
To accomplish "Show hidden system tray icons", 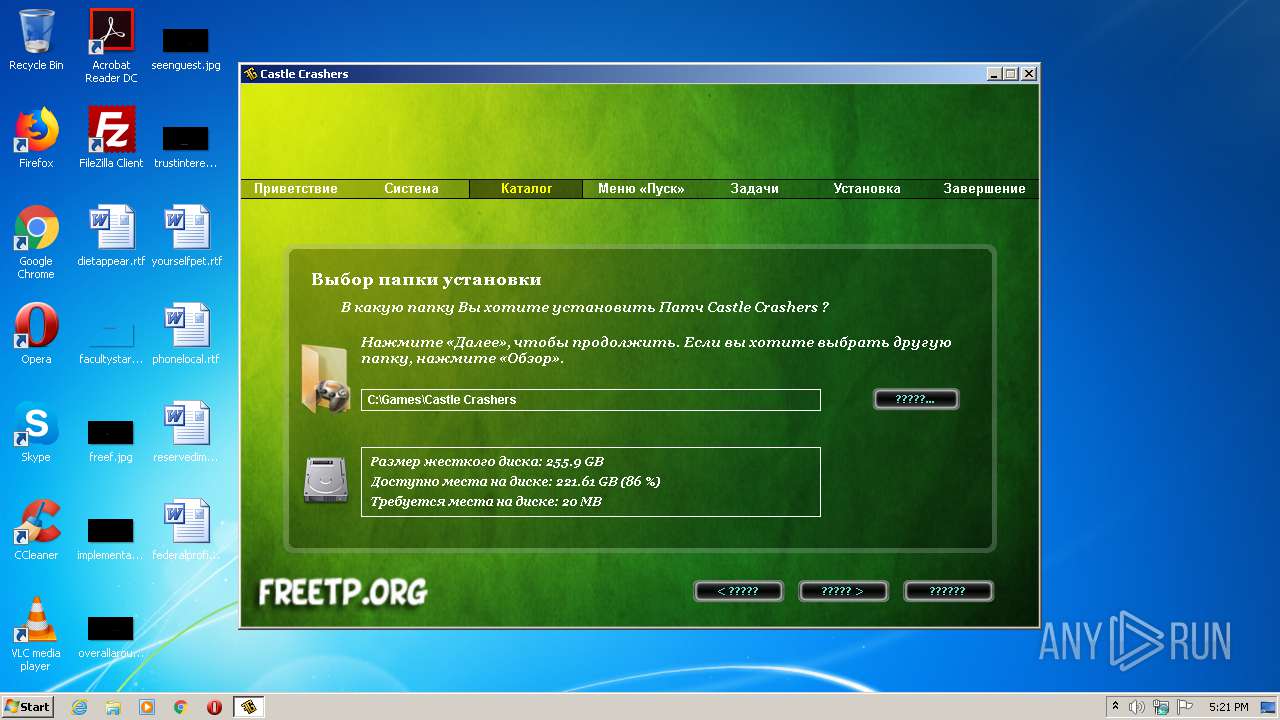I will (1115, 707).
